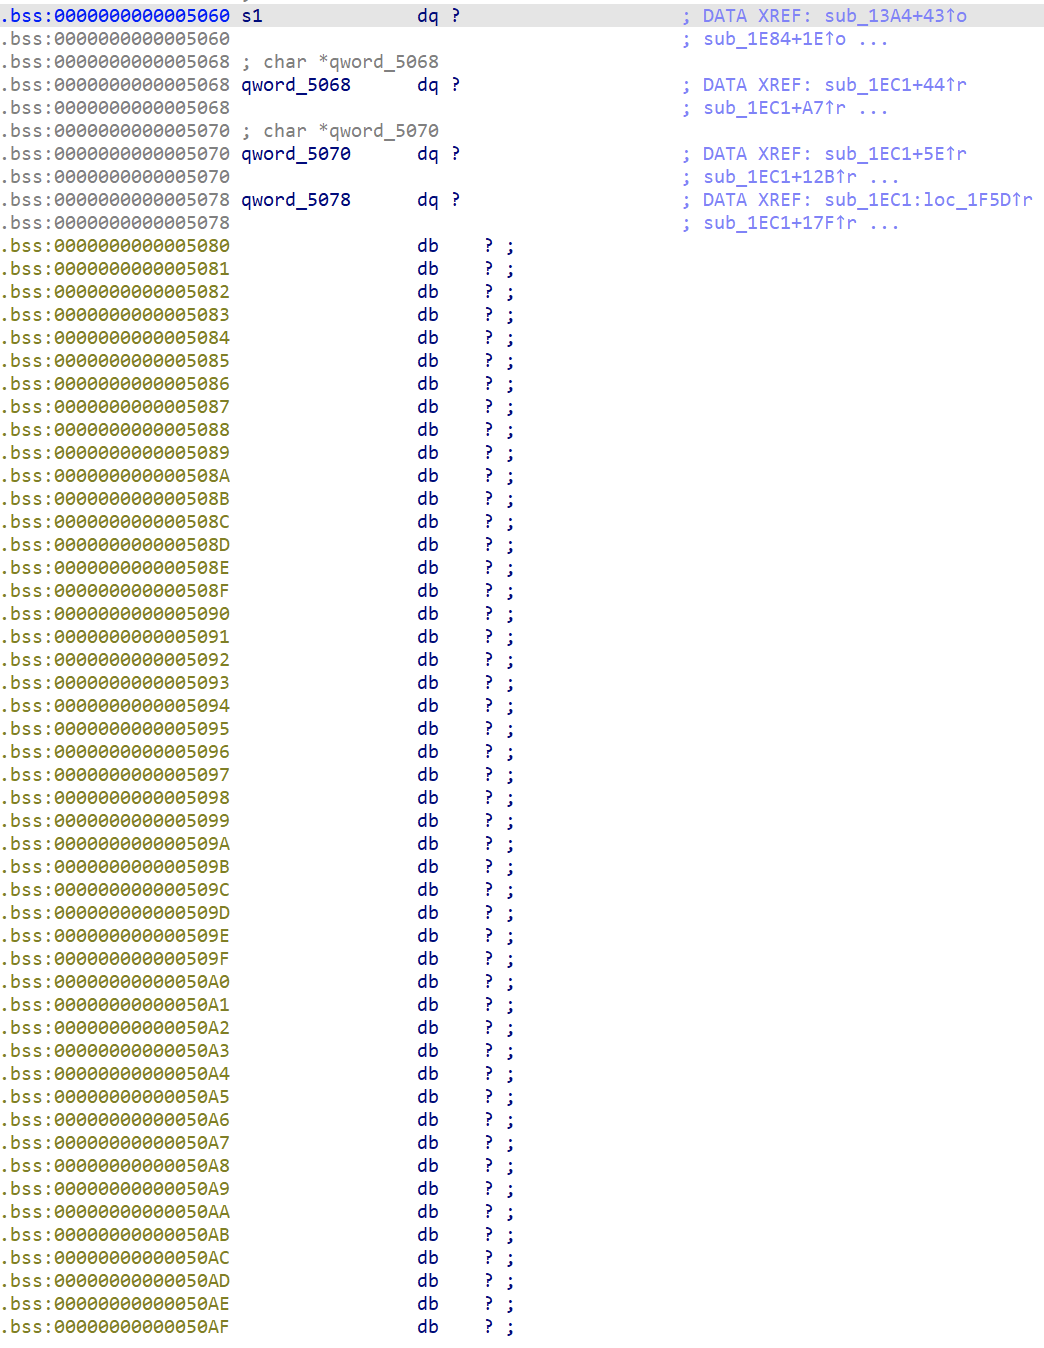This screenshot has height=1348, width=1044.
Task: Click the address .bss:0000000000005090
Action: tap(116, 614)
